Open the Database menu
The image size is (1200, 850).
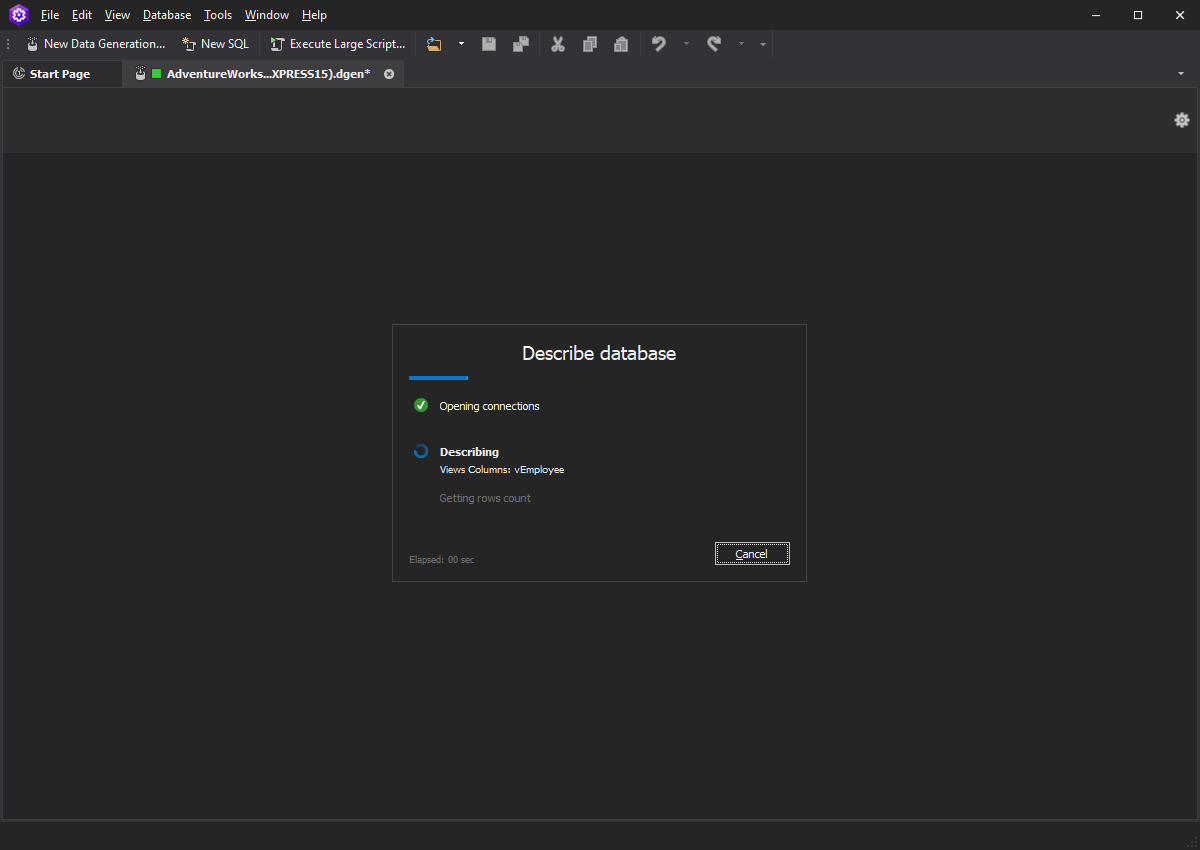[166, 14]
